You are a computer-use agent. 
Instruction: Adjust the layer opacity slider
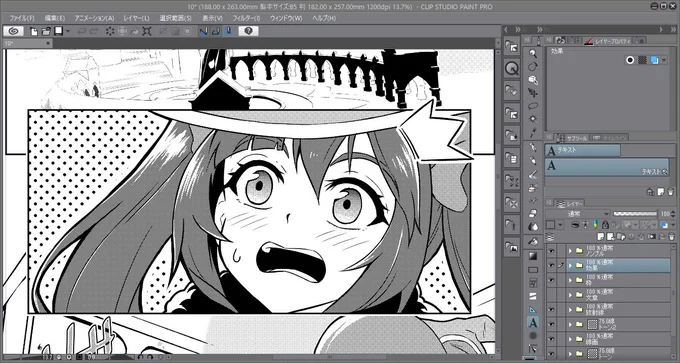[635, 213]
